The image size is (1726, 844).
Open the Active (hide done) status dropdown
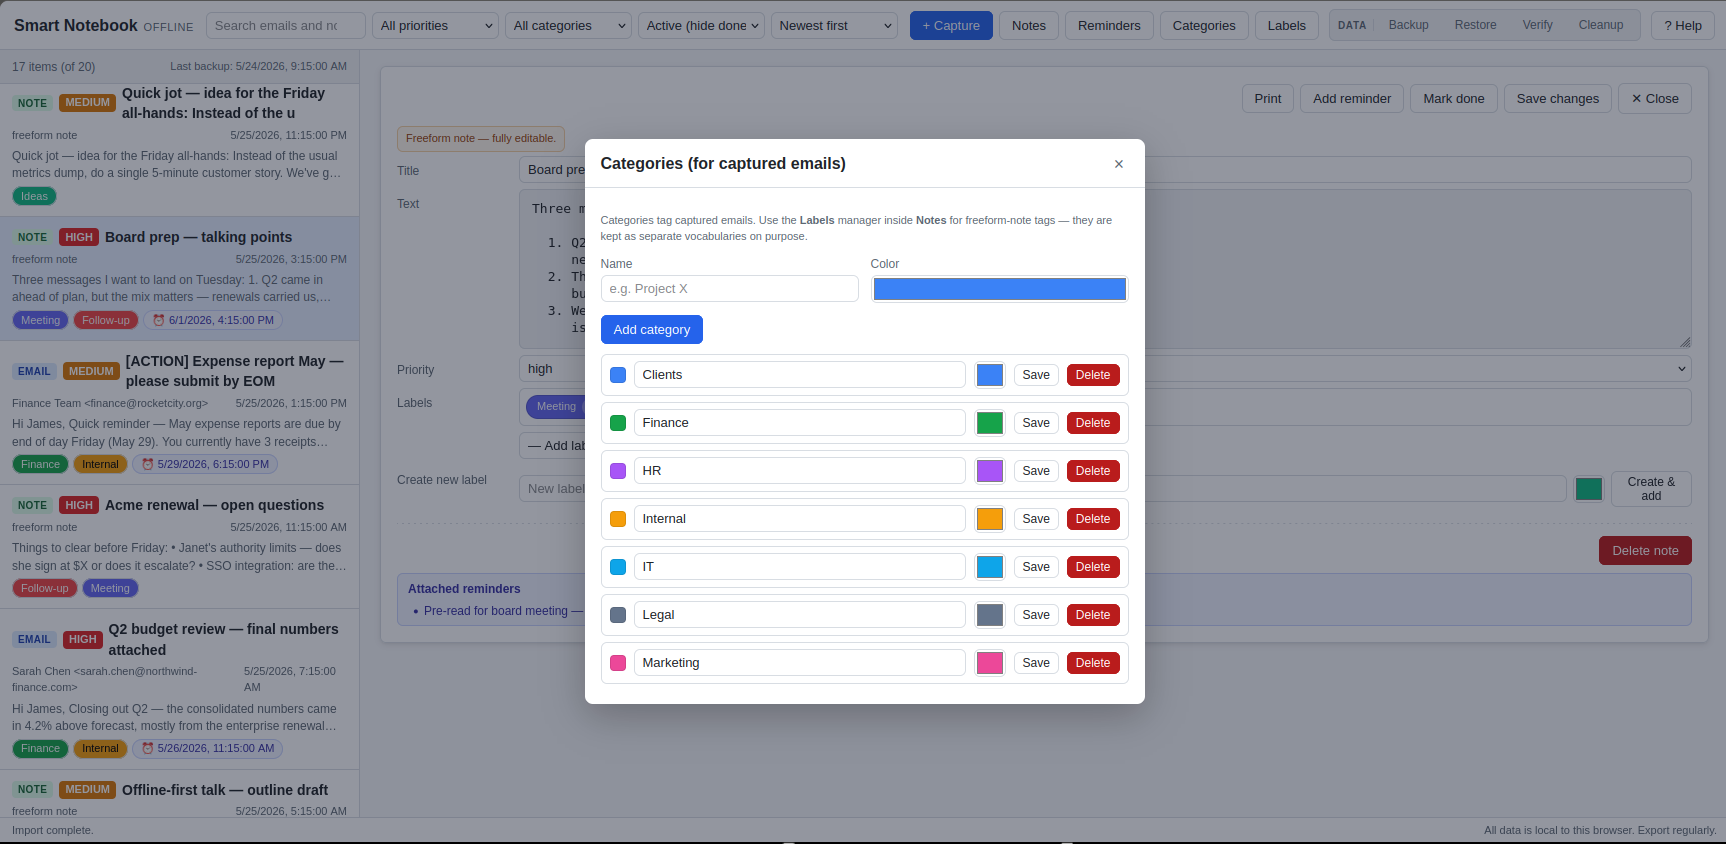(x=701, y=26)
